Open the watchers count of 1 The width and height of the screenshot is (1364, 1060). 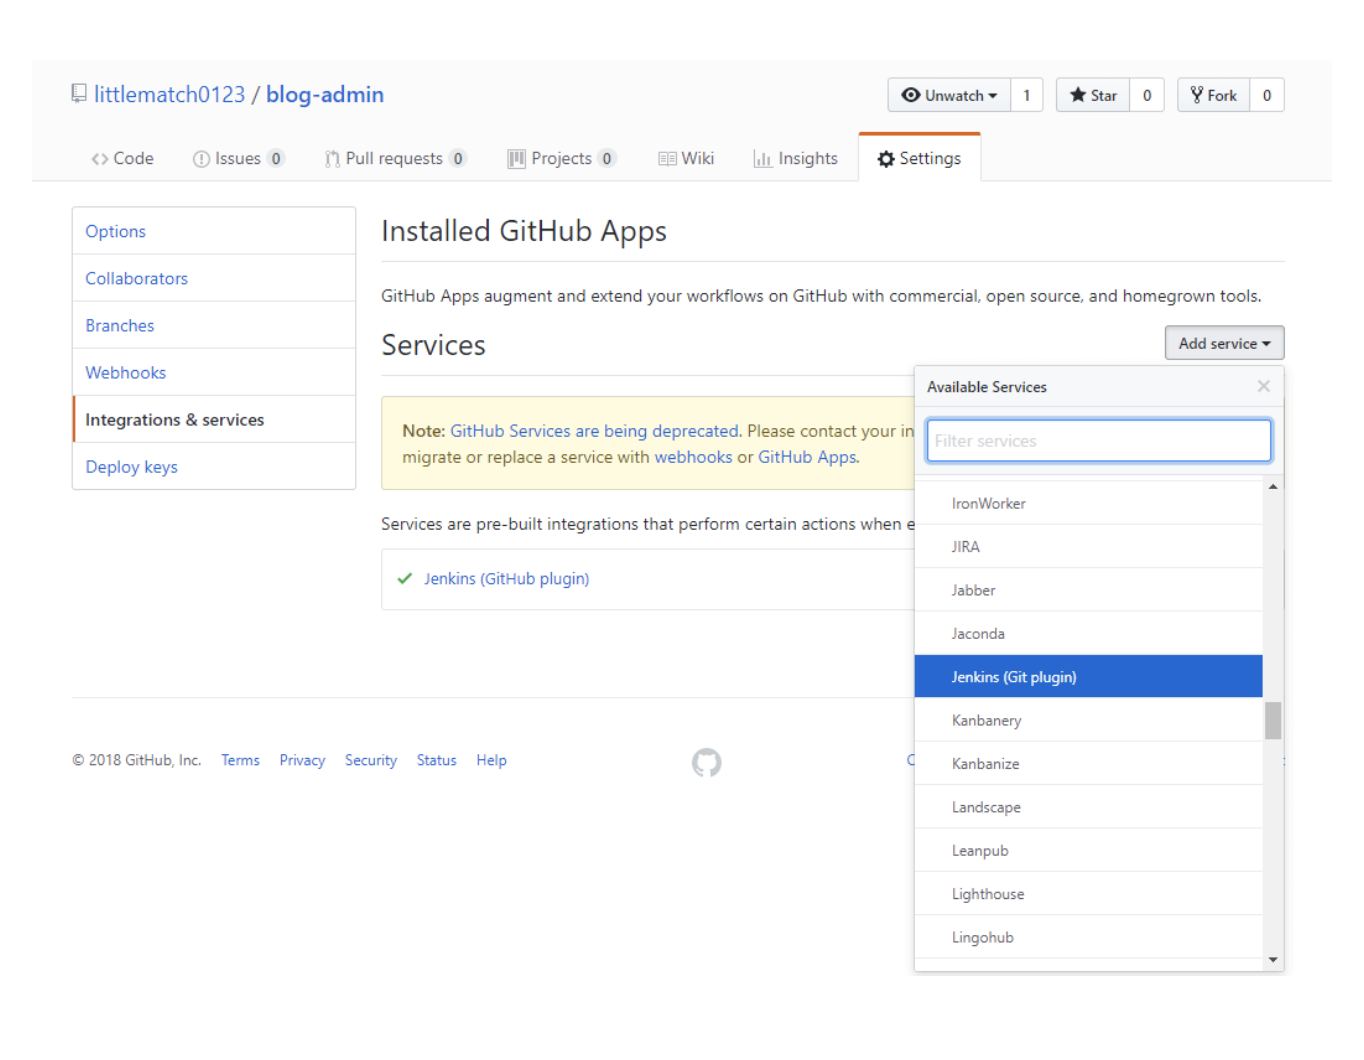pyautogui.click(x=1027, y=95)
